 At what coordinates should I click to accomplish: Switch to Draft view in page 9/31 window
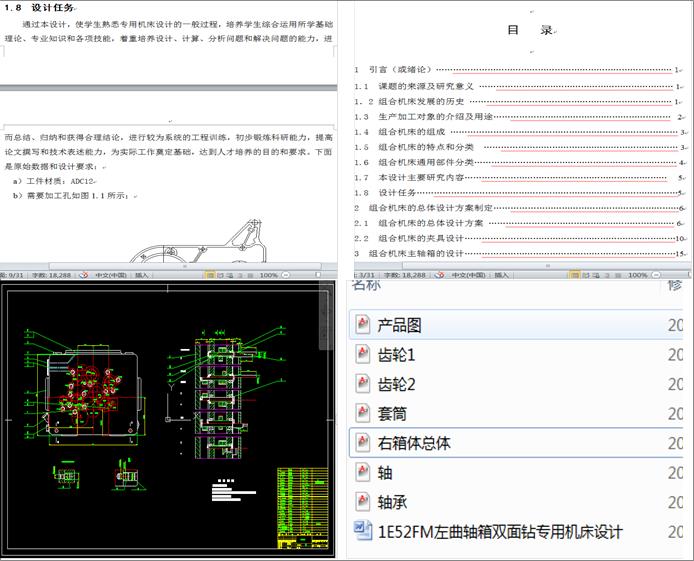[250, 275]
